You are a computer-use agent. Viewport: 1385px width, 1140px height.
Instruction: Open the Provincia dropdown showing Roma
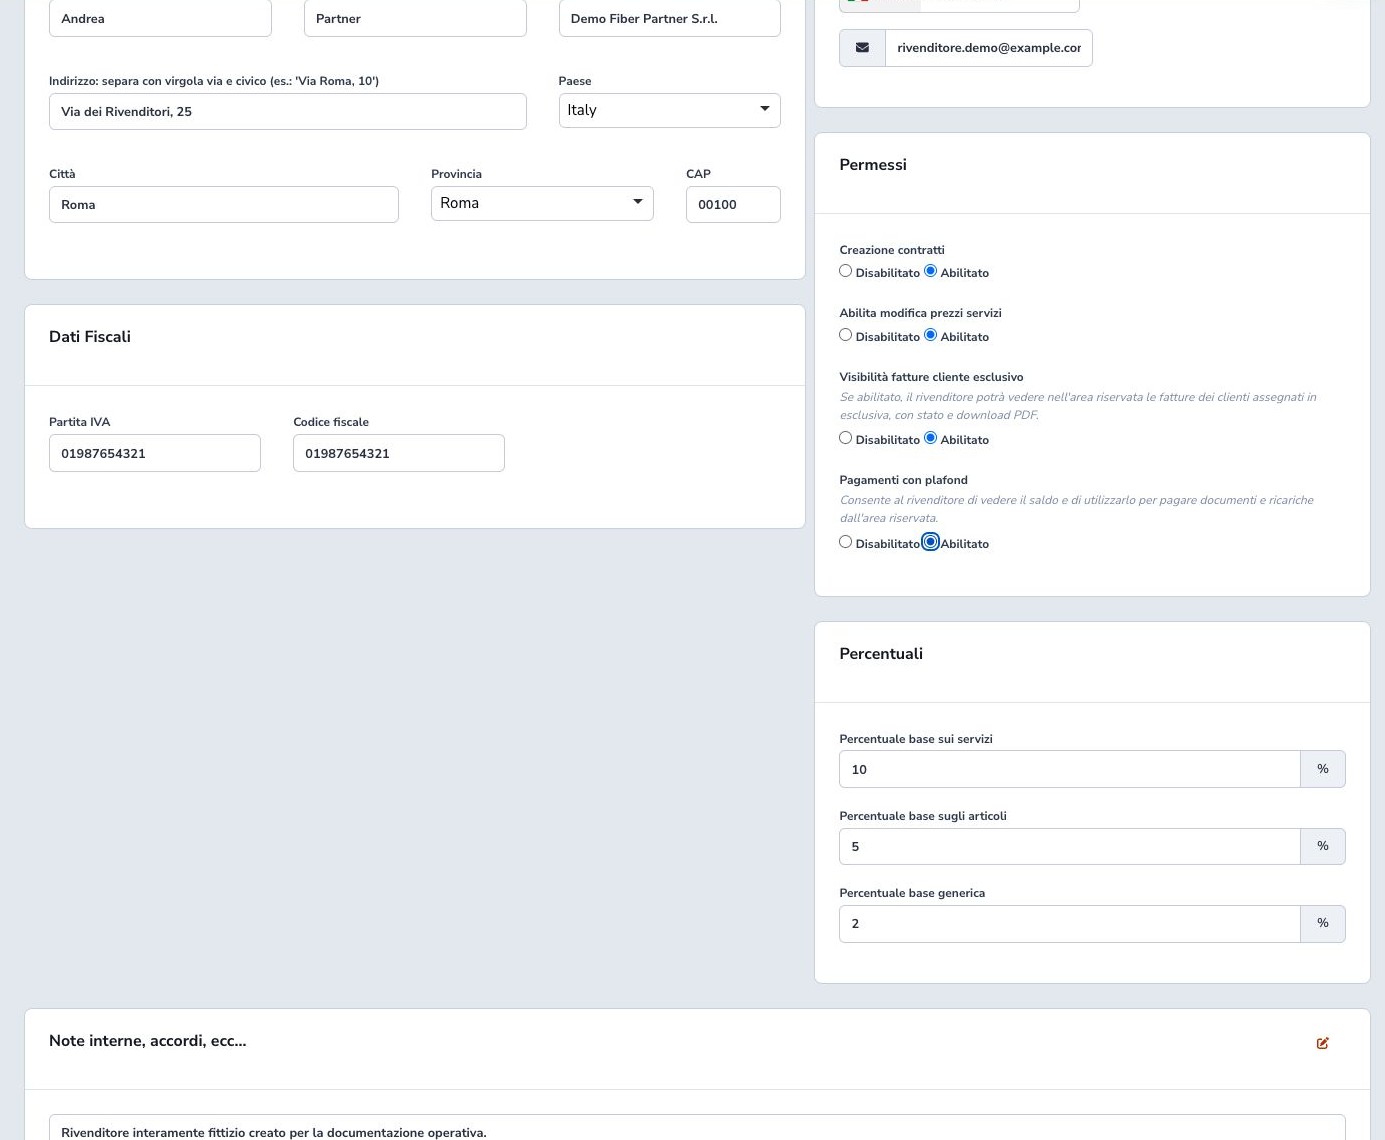pyautogui.click(x=542, y=203)
